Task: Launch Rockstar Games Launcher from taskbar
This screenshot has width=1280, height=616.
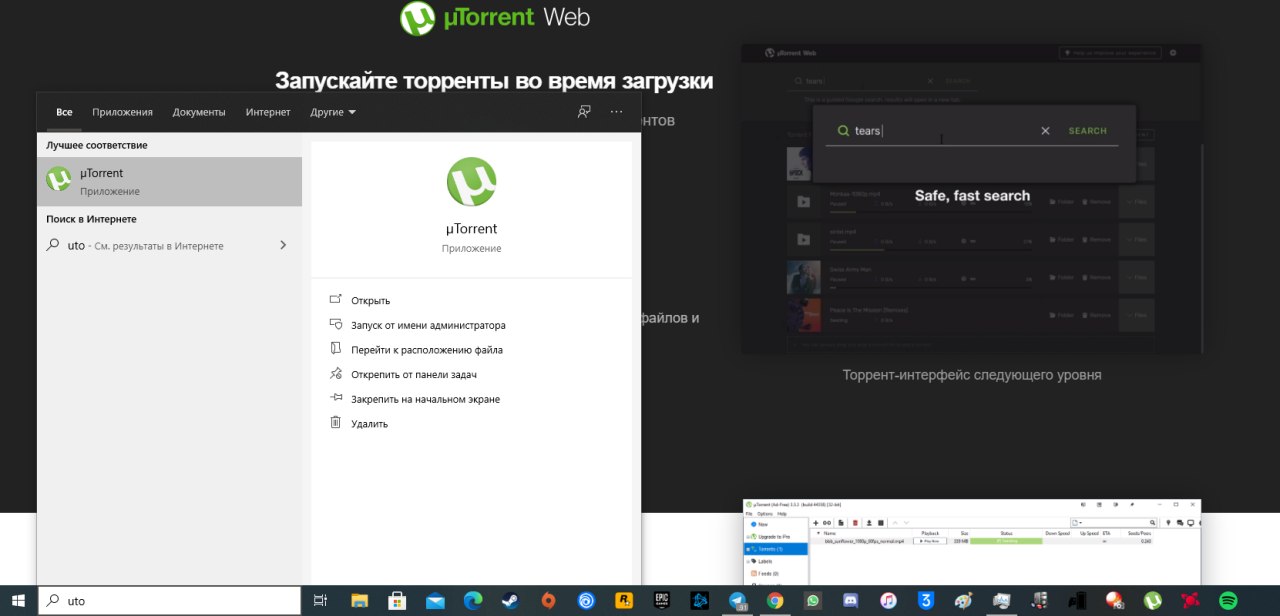Action: [x=624, y=601]
